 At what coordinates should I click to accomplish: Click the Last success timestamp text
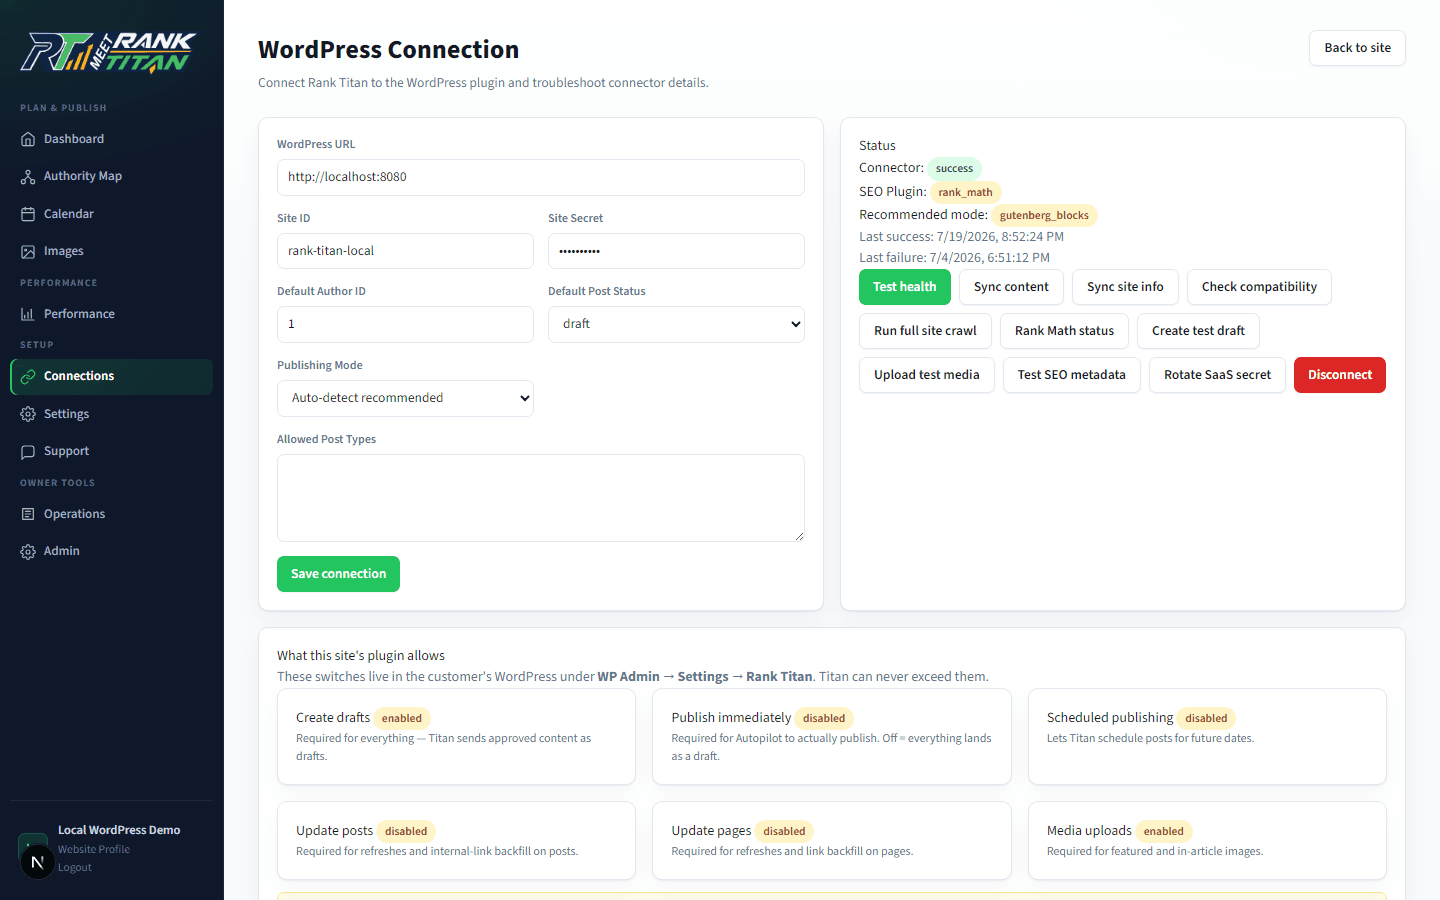click(961, 237)
